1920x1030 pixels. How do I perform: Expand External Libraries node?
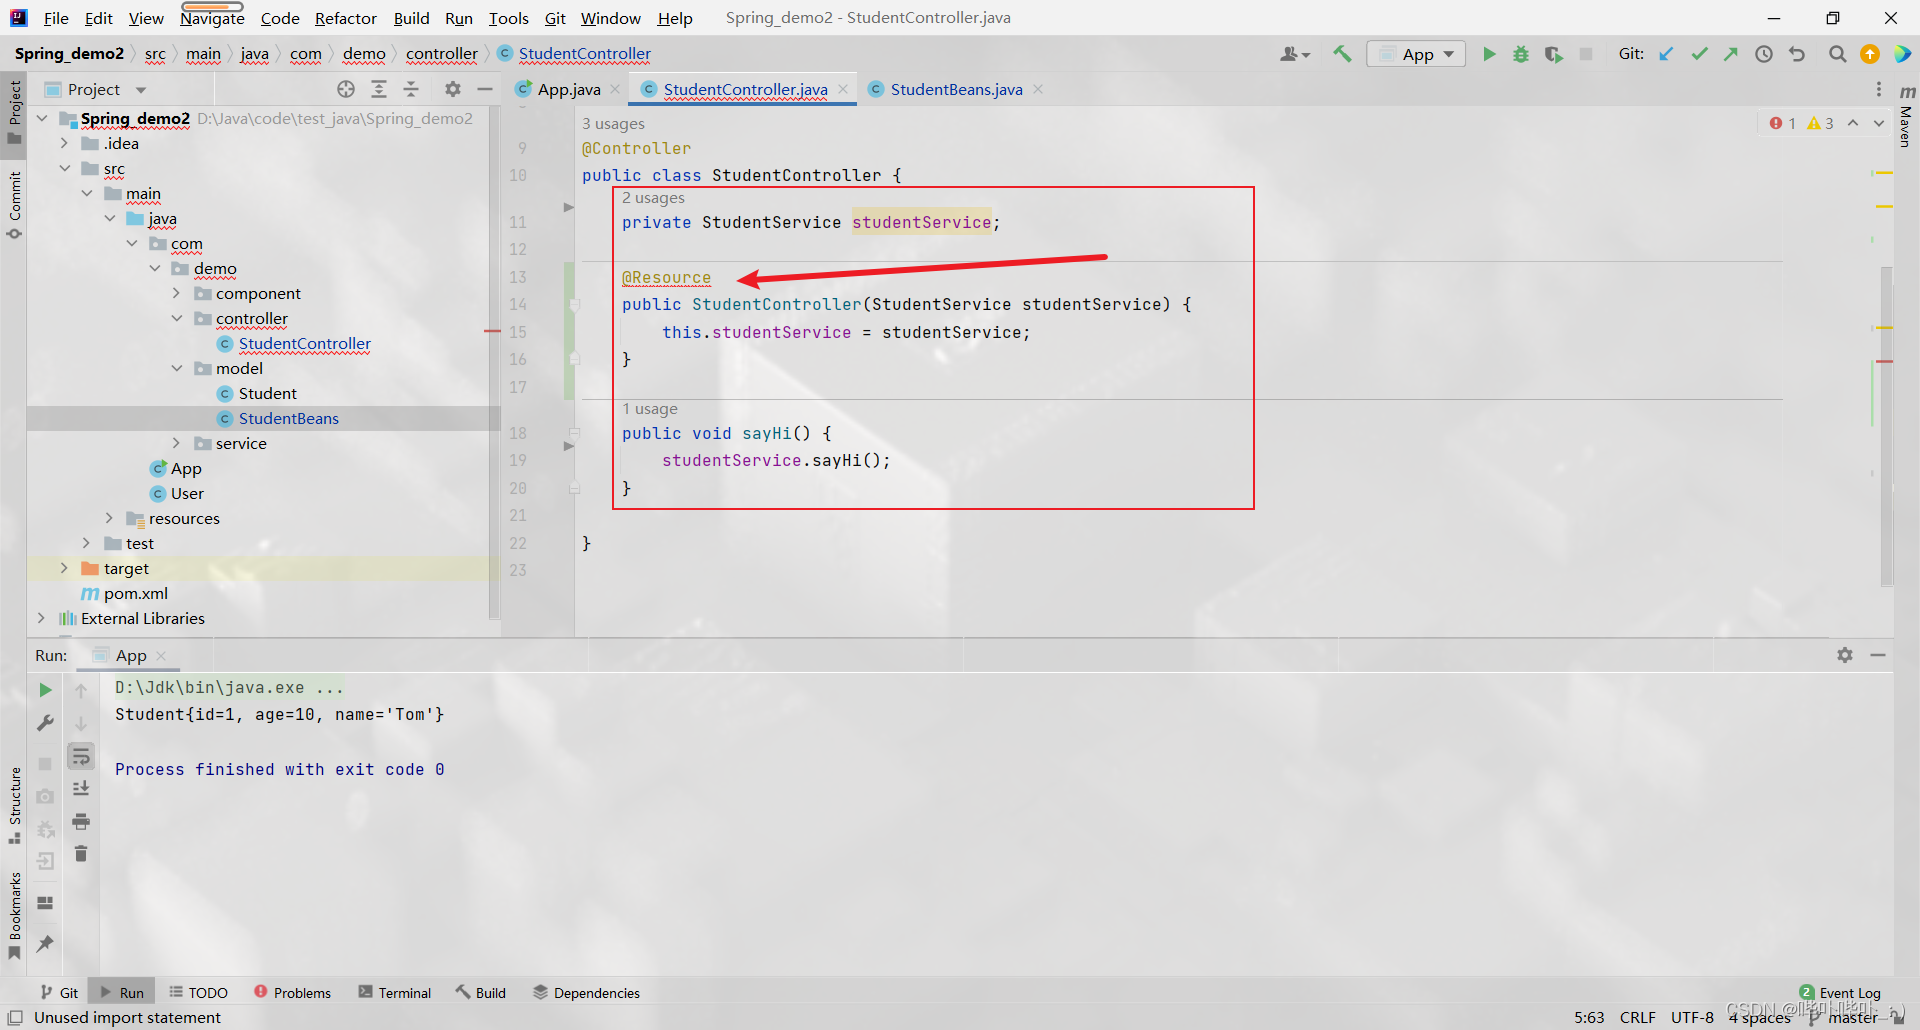coord(42,618)
